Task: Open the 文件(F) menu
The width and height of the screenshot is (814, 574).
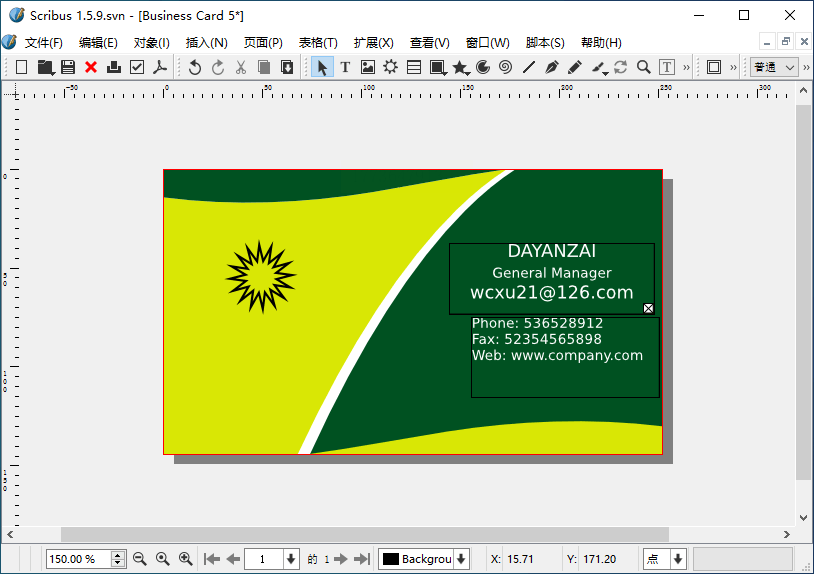Action: pyautogui.click(x=43, y=43)
